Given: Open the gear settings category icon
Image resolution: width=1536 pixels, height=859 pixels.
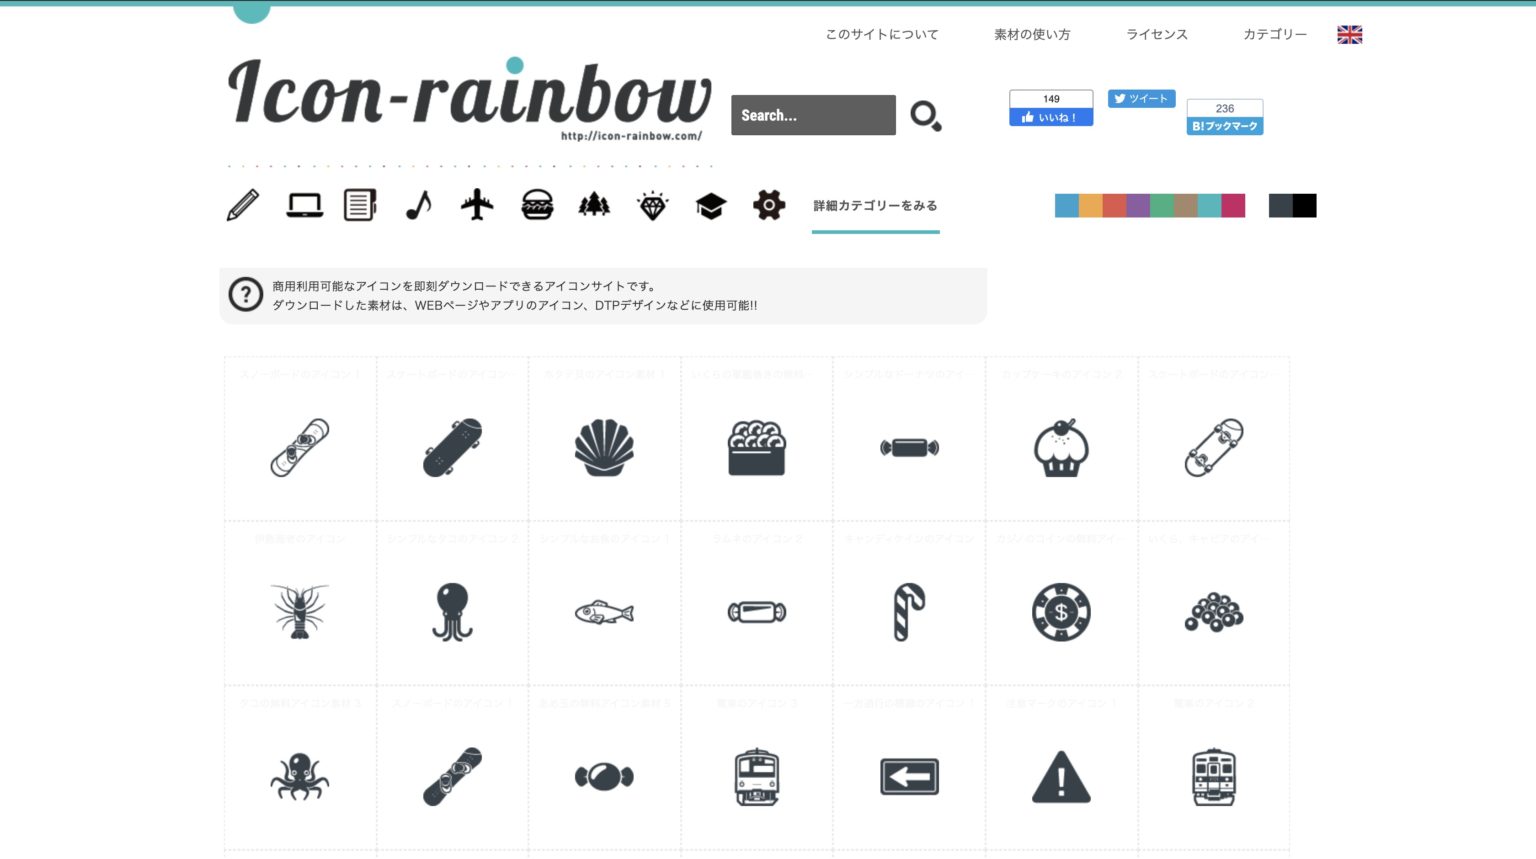Looking at the screenshot, I should [x=768, y=204].
